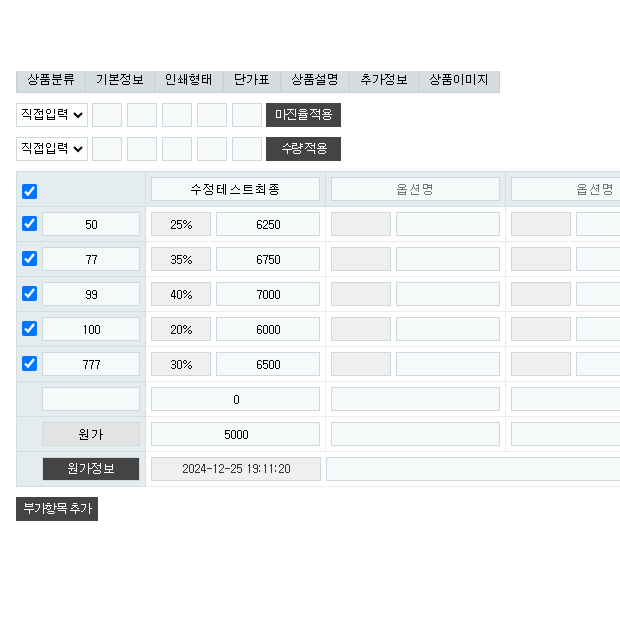Click the 원가 value field showing 5000
The height and width of the screenshot is (620, 620).
[236, 435]
